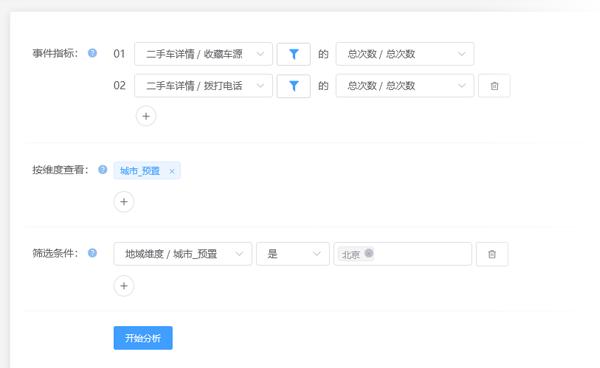Viewport: 600px width, 368px height.
Task: Add a new event metric row
Action: (146, 116)
